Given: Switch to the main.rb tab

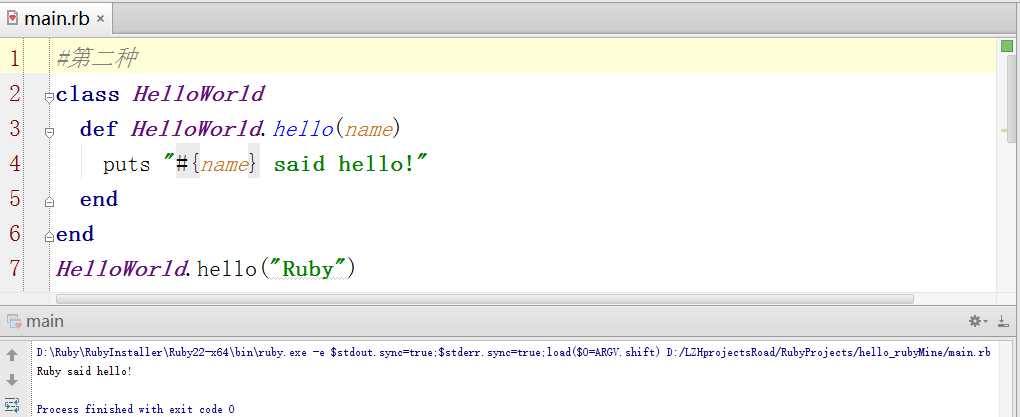Looking at the screenshot, I should (55, 18).
